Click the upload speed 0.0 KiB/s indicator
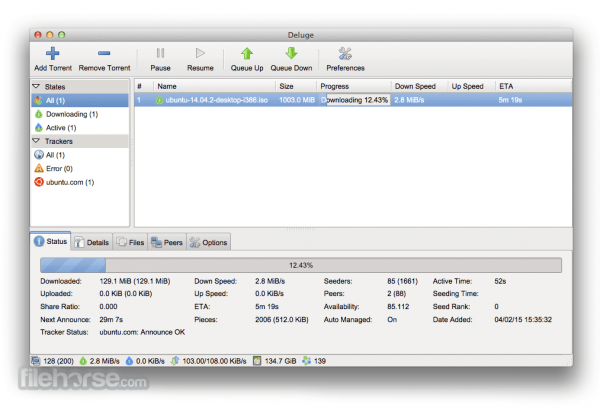Viewport: 600px width, 408px height. coord(145,361)
